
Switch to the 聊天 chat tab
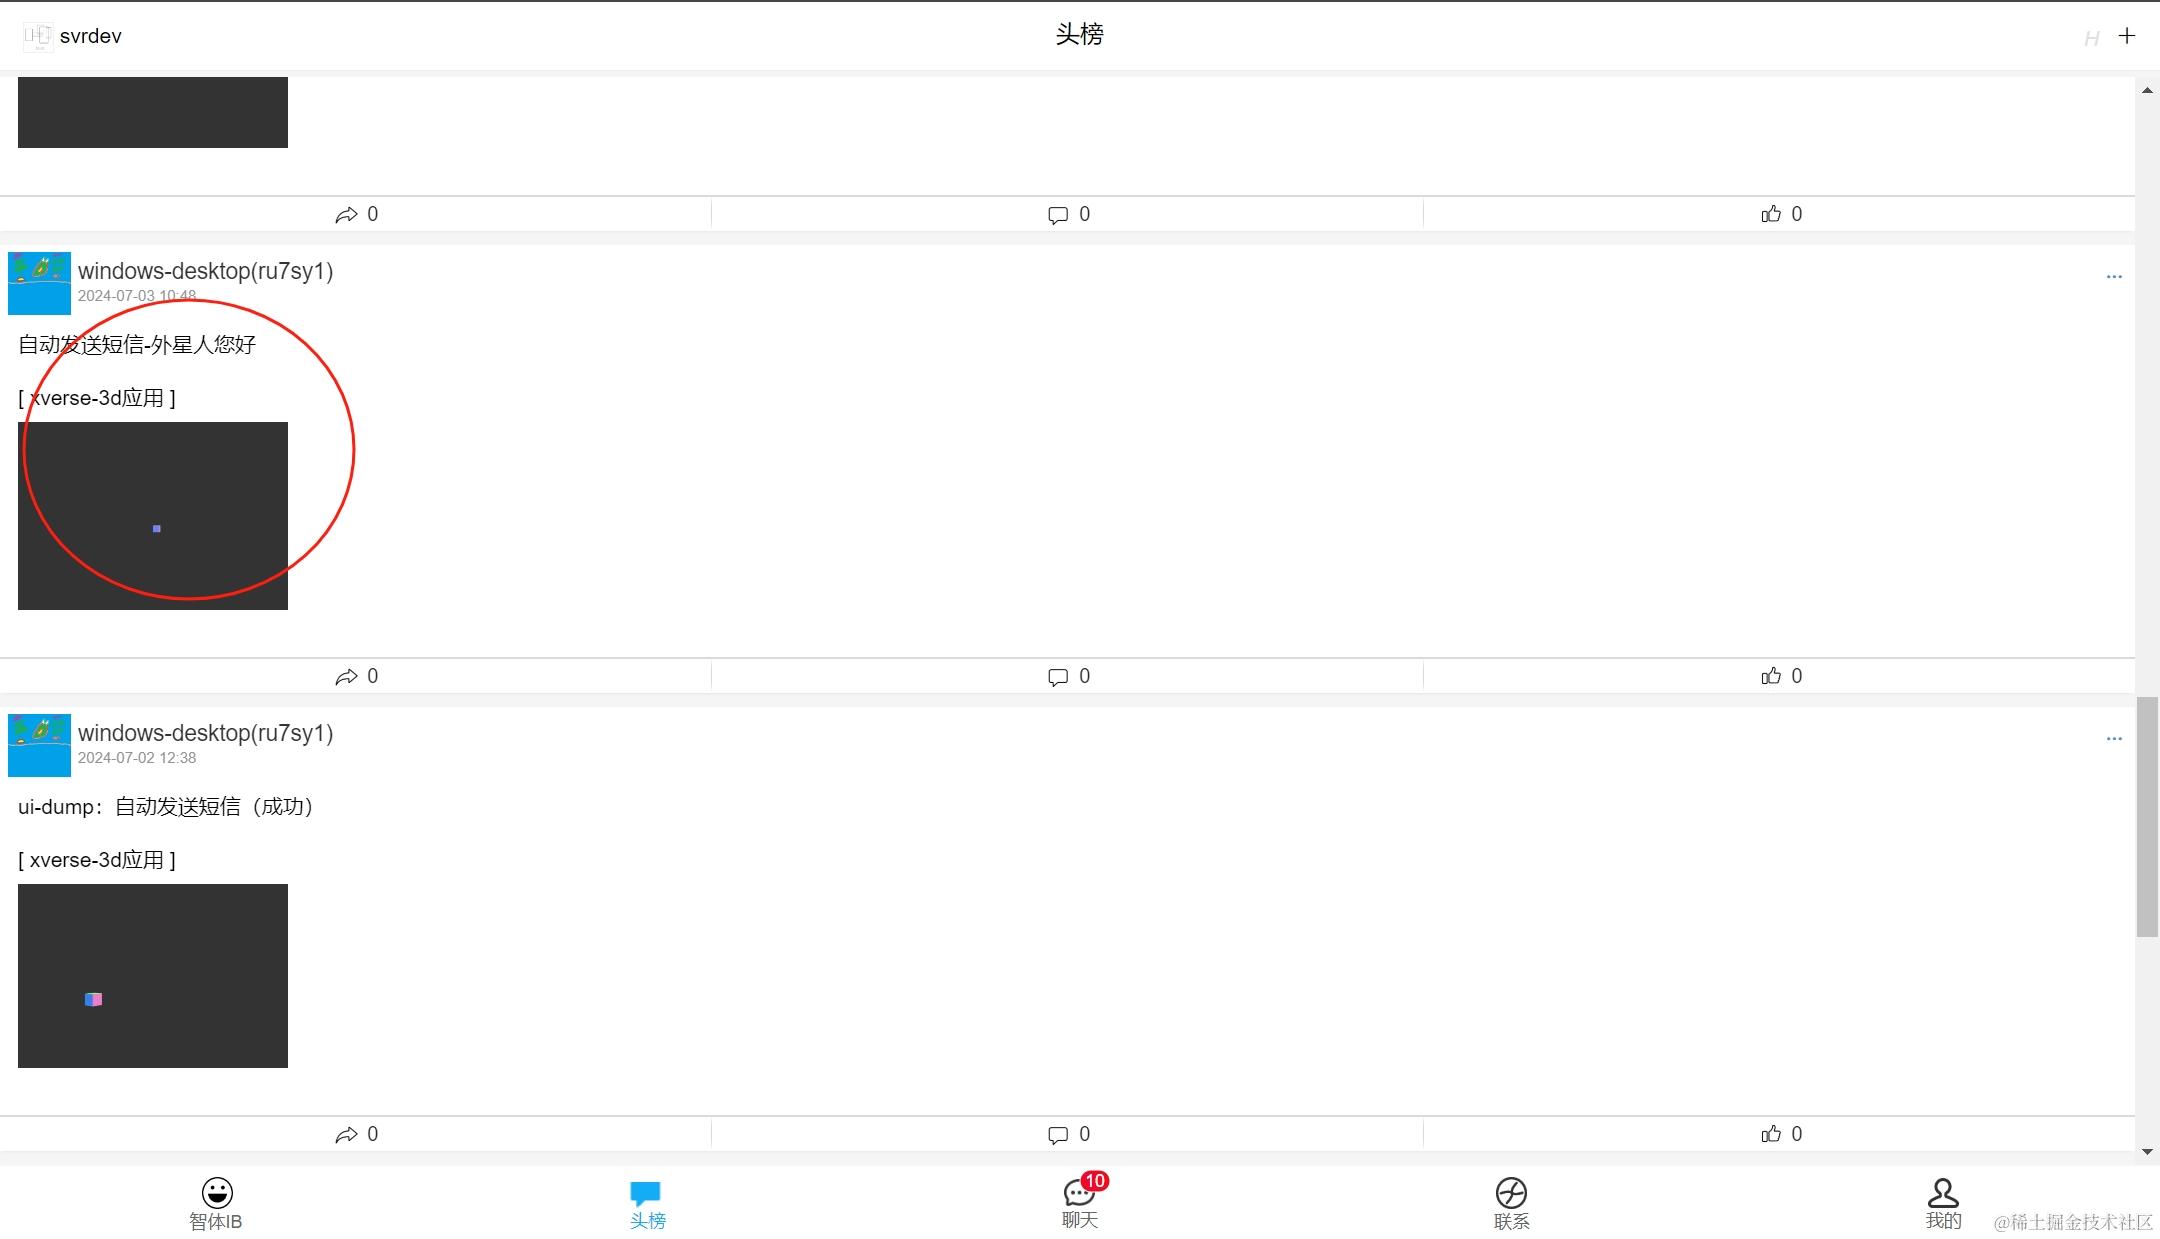tap(1081, 1202)
